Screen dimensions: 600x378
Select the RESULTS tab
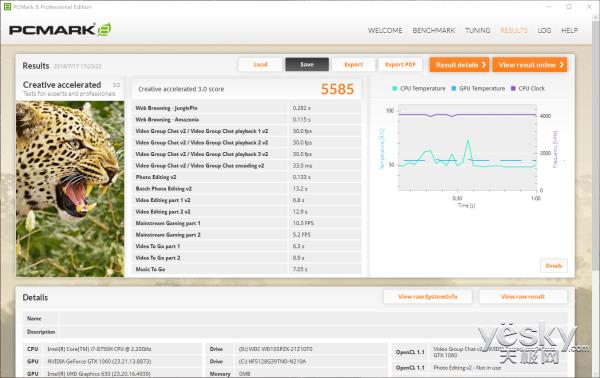coord(514,31)
